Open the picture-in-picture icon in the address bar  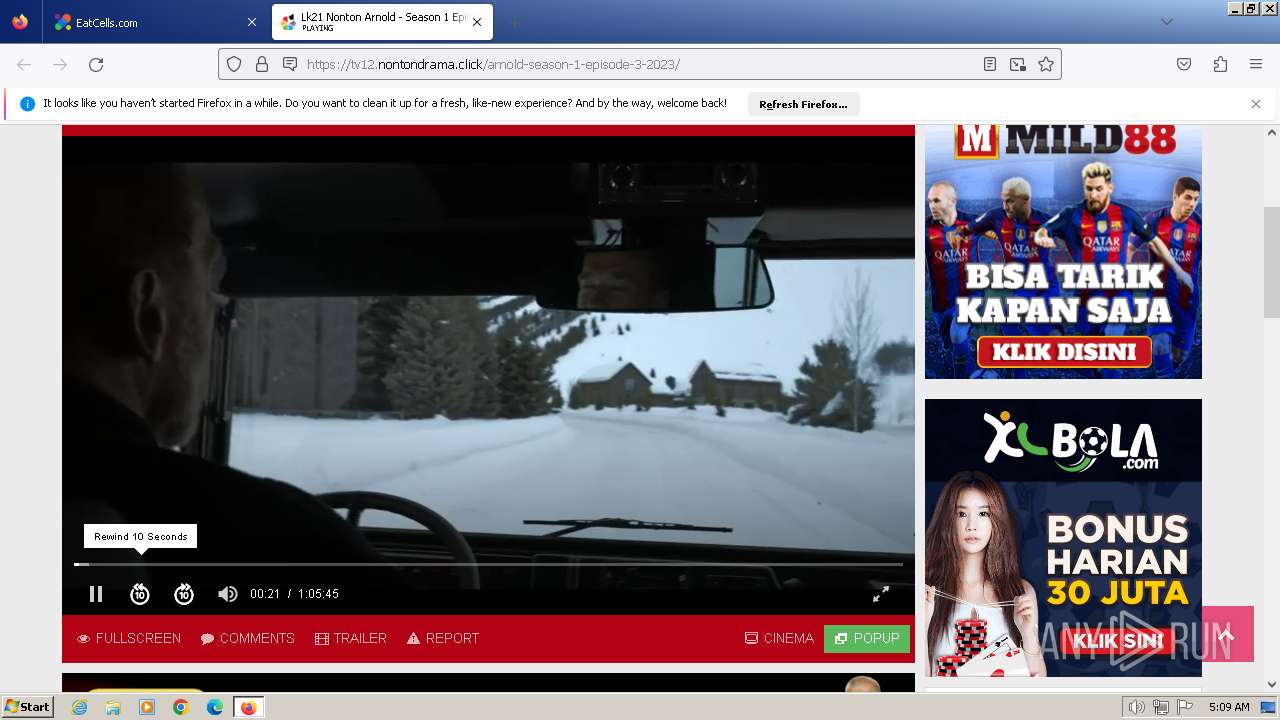1018,64
